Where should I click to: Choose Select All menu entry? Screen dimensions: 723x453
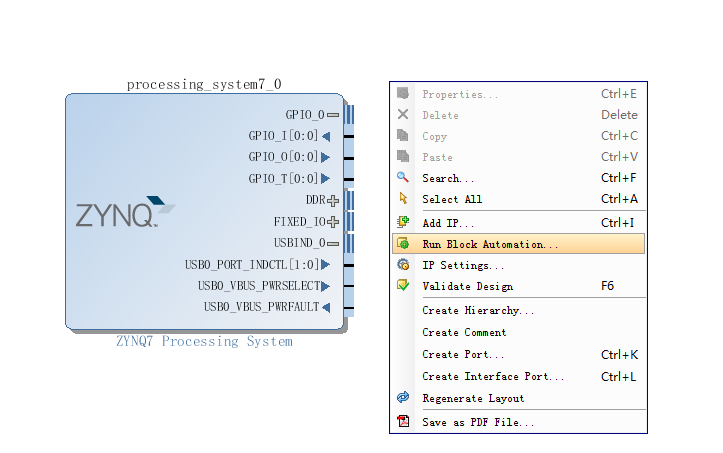tap(518, 199)
